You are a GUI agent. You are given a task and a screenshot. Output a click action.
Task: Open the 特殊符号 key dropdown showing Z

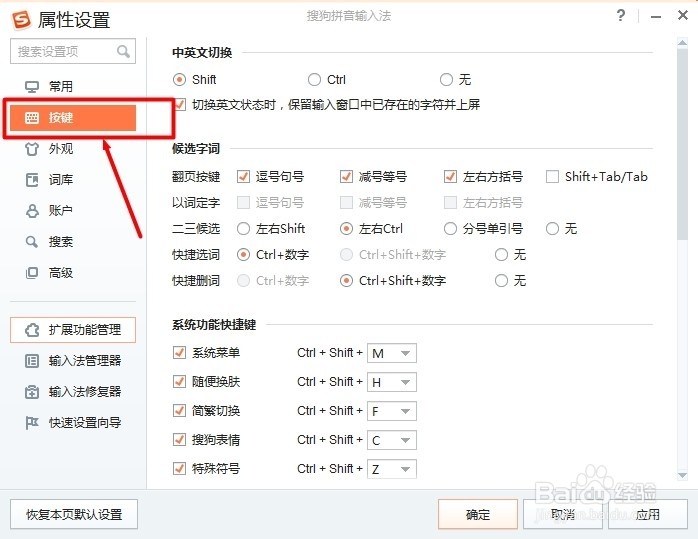[392, 469]
